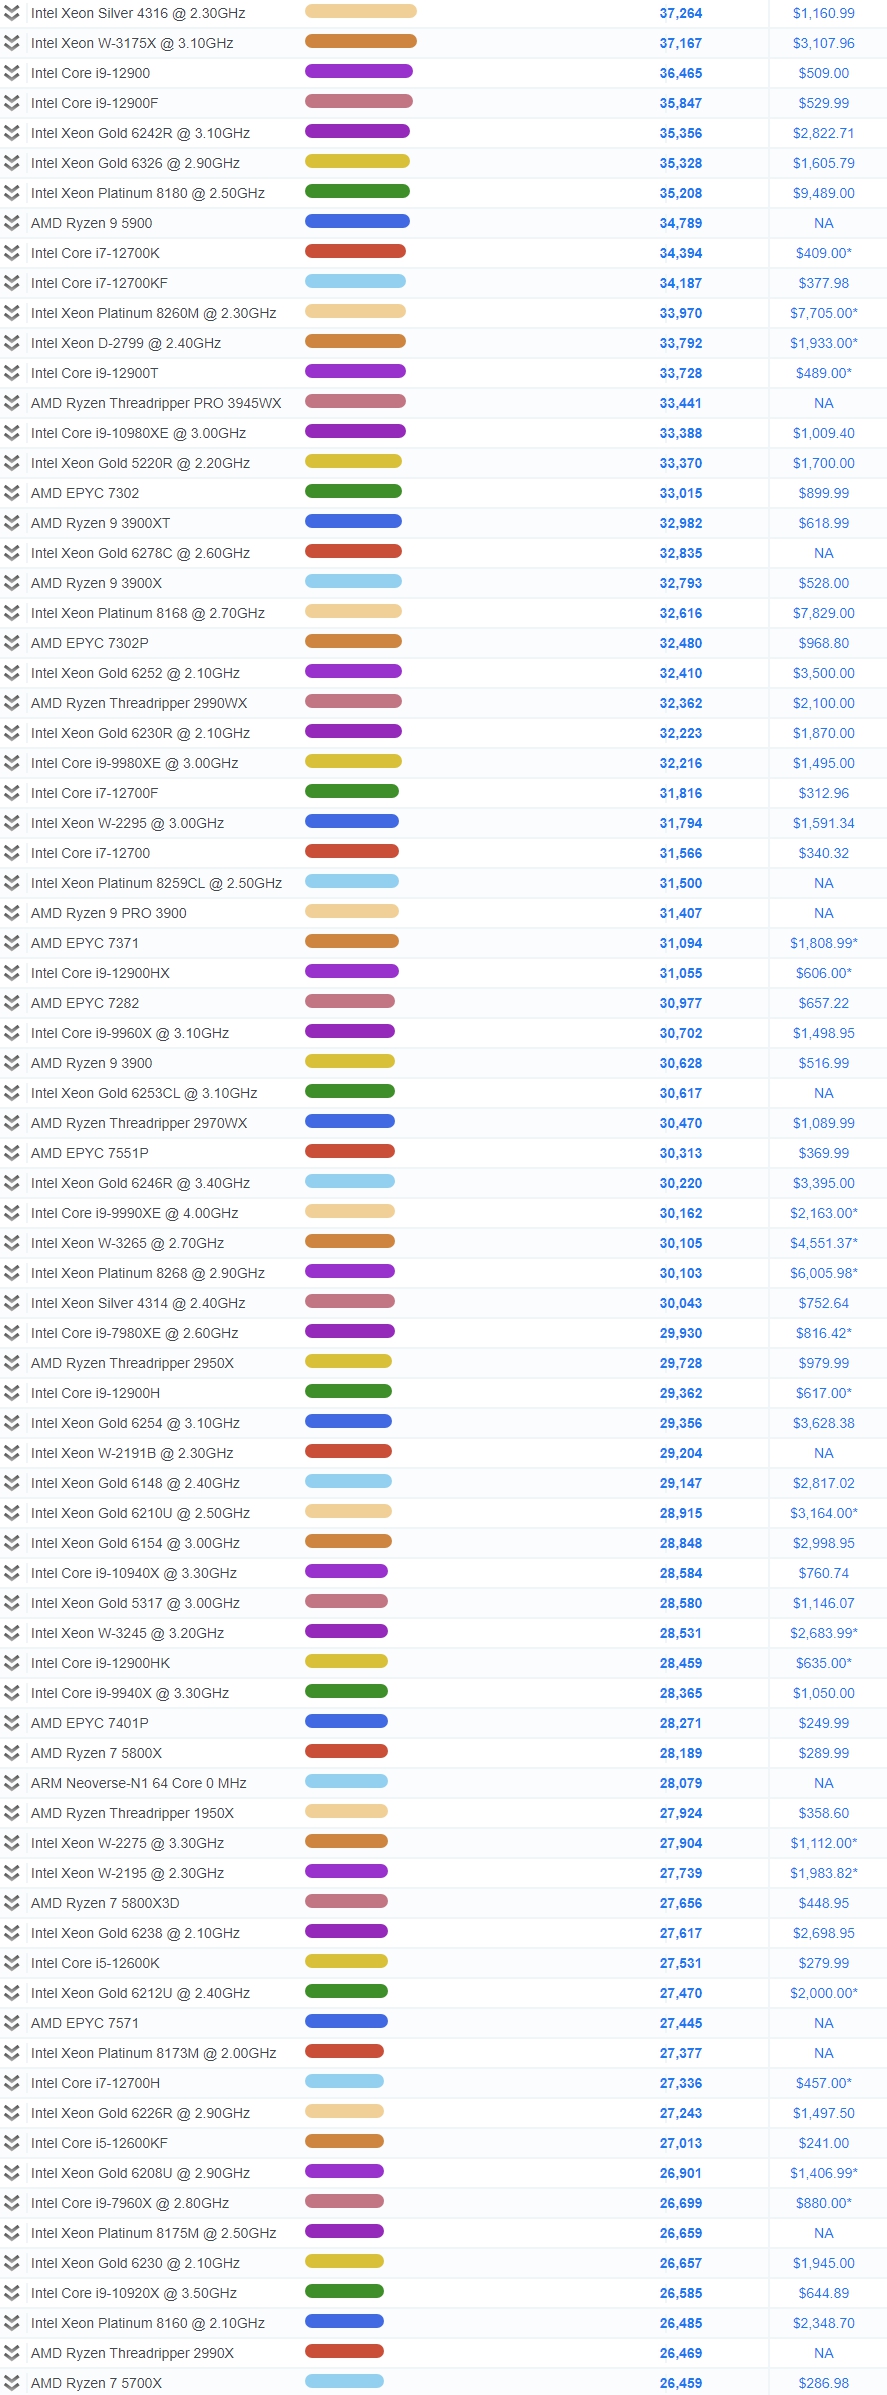Expand chevron beside Intel Core i7-12700F
887x2395 pixels.
(11, 793)
